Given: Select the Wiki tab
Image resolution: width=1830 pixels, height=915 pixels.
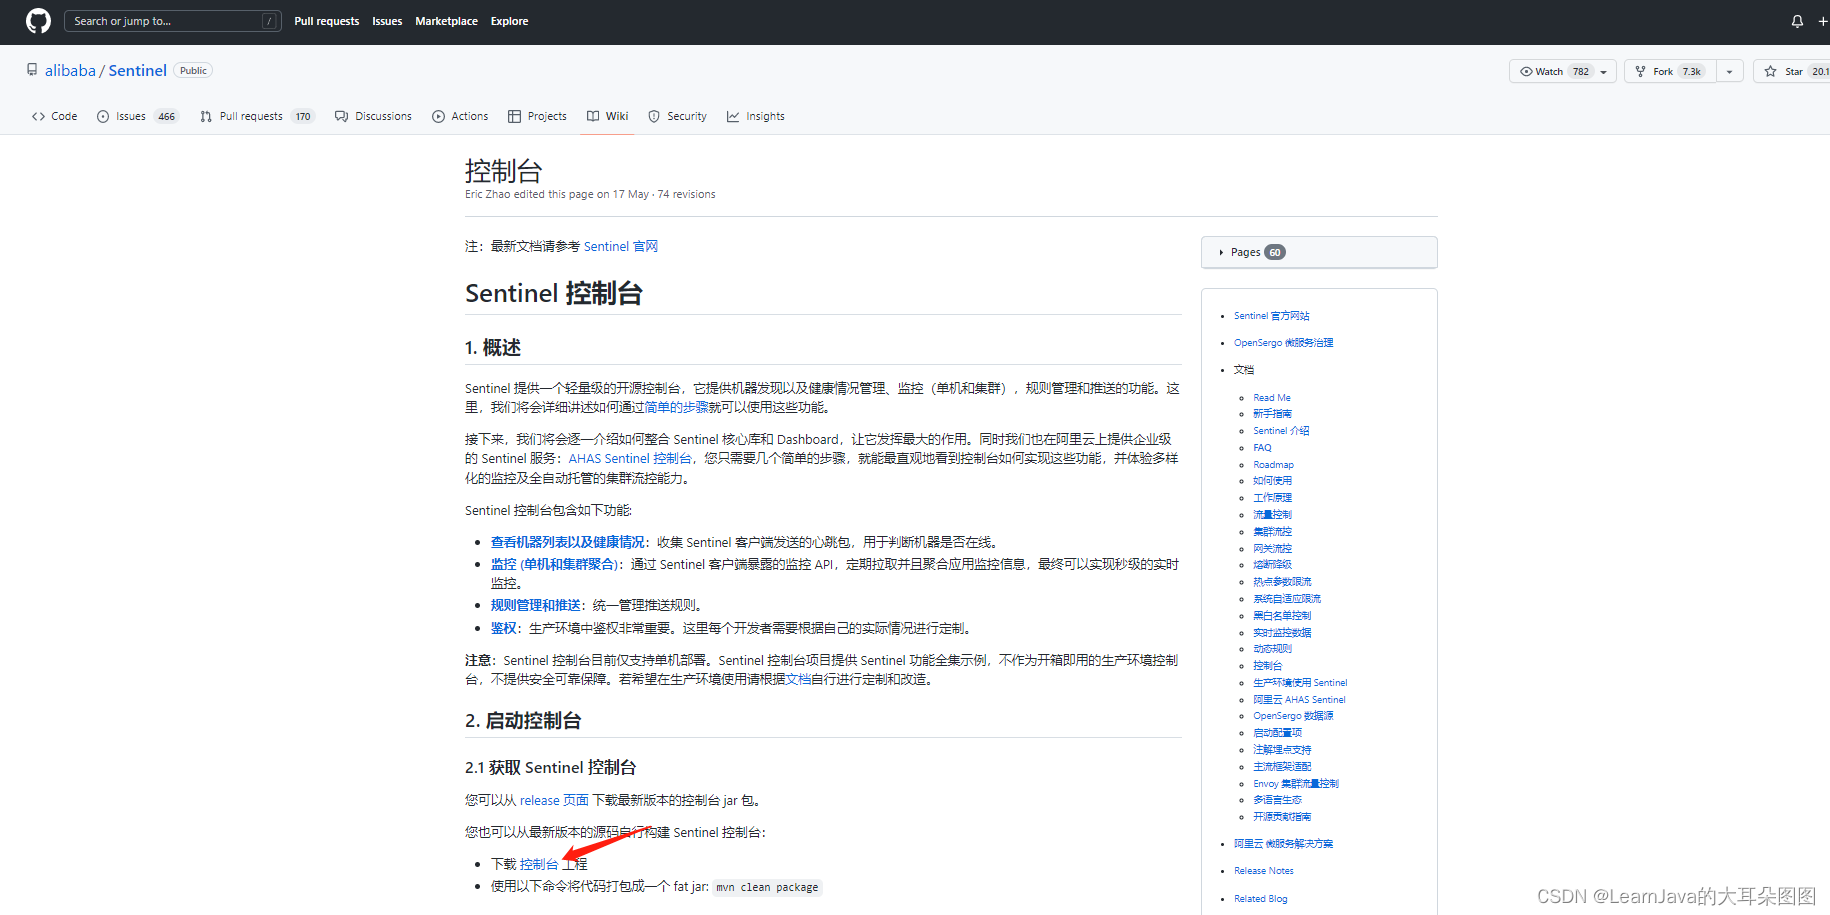Looking at the screenshot, I should click(607, 116).
